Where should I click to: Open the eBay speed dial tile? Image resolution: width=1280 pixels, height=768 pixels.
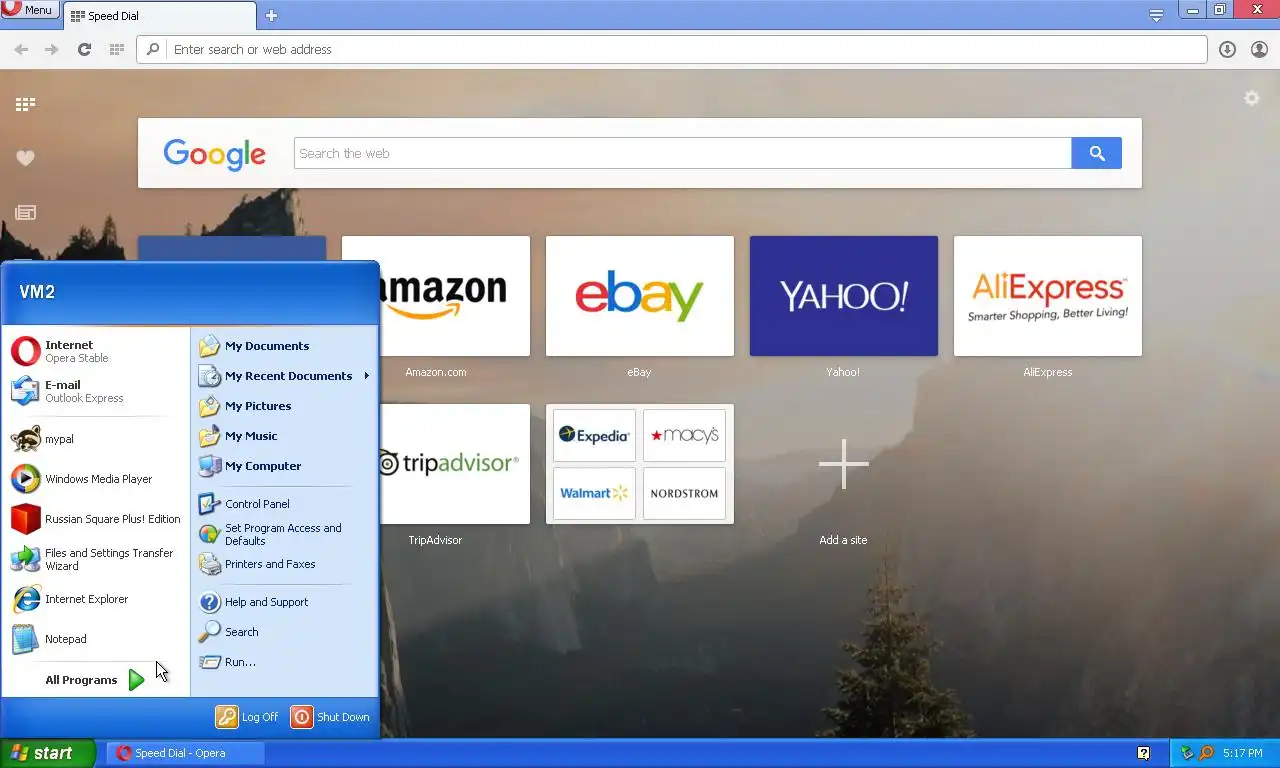(640, 296)
